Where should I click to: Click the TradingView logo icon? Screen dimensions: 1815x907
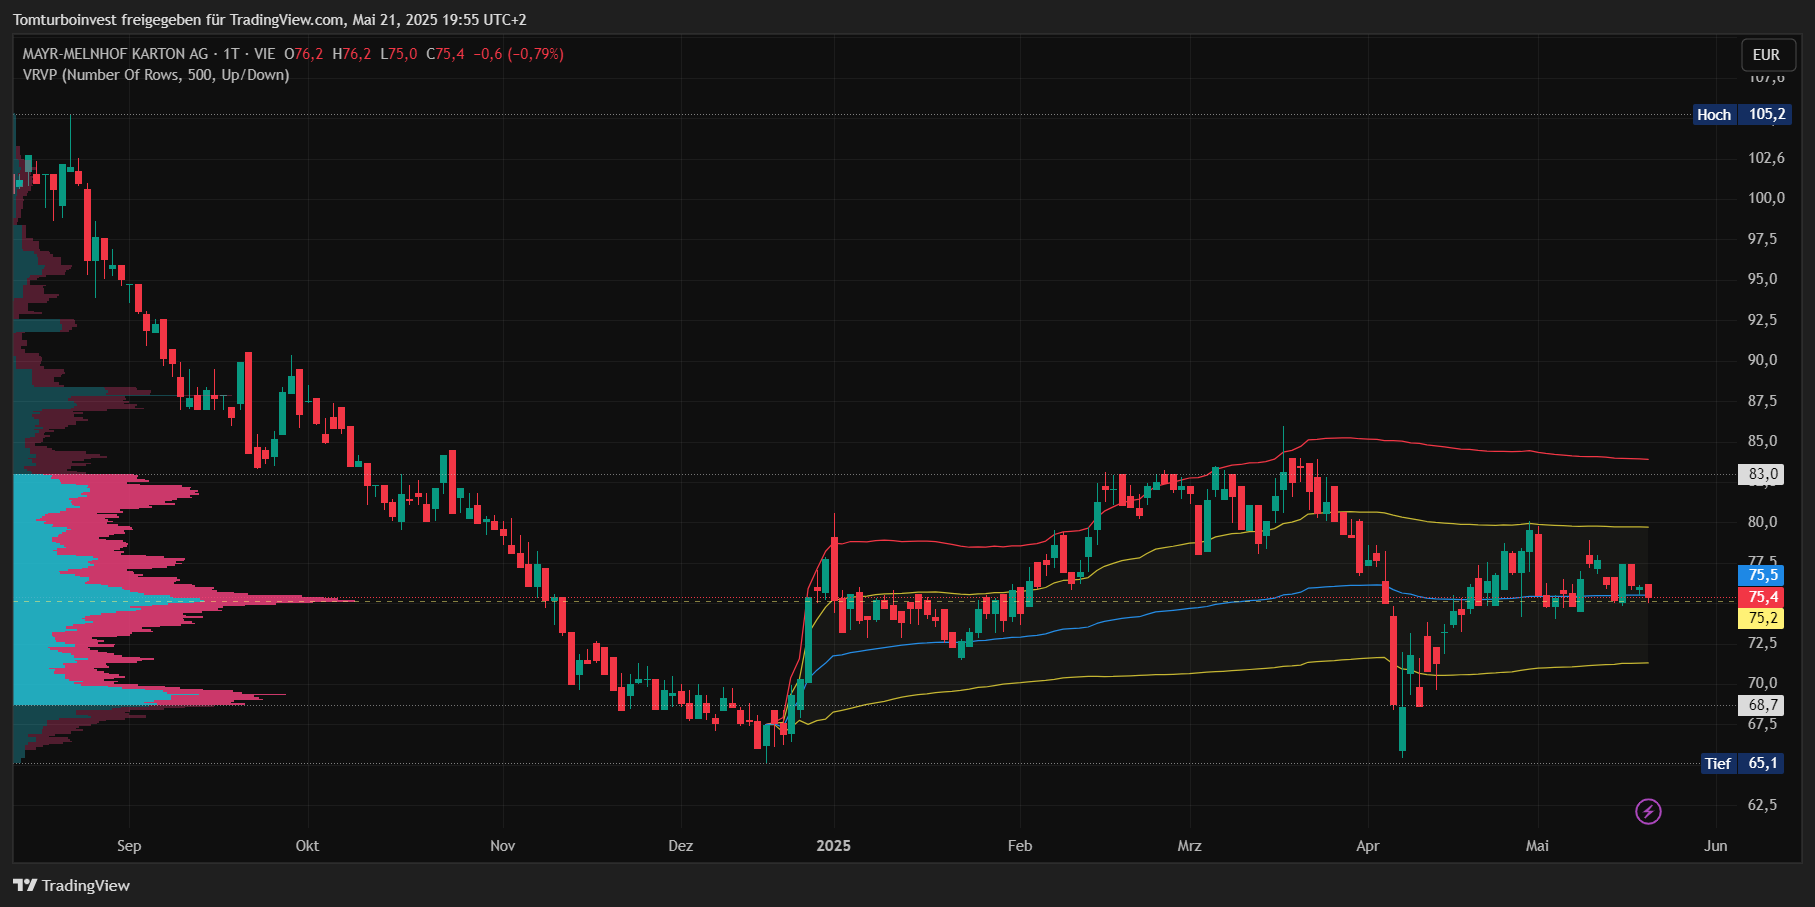click(x=24, y=885)
